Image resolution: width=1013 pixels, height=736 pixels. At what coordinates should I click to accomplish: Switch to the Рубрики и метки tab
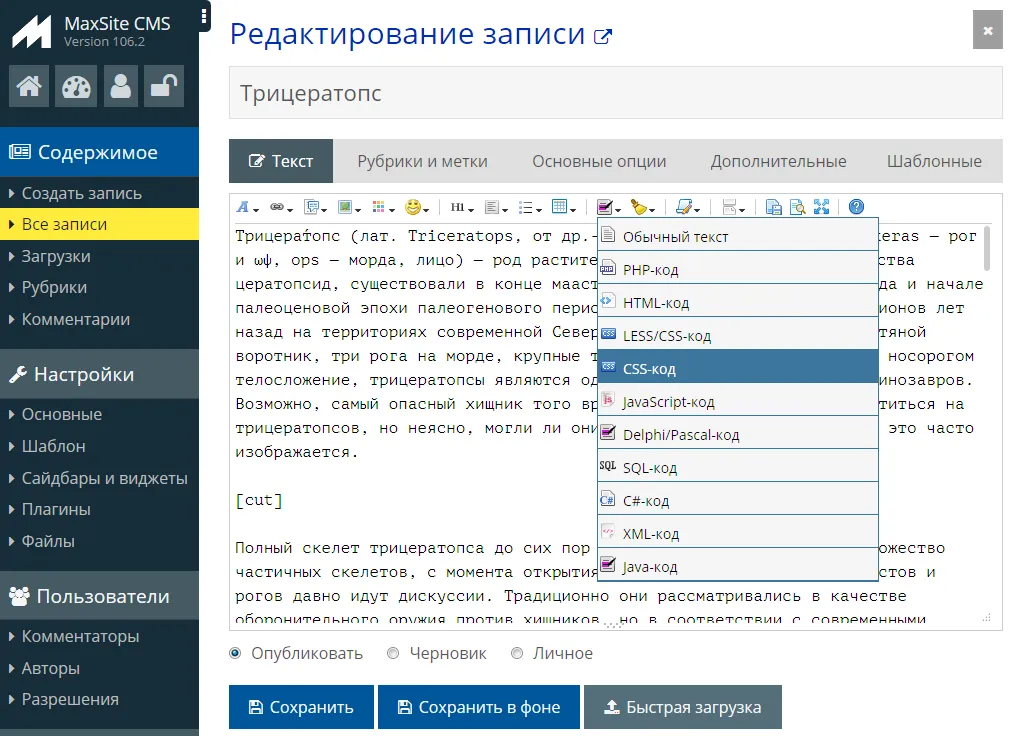422,161
